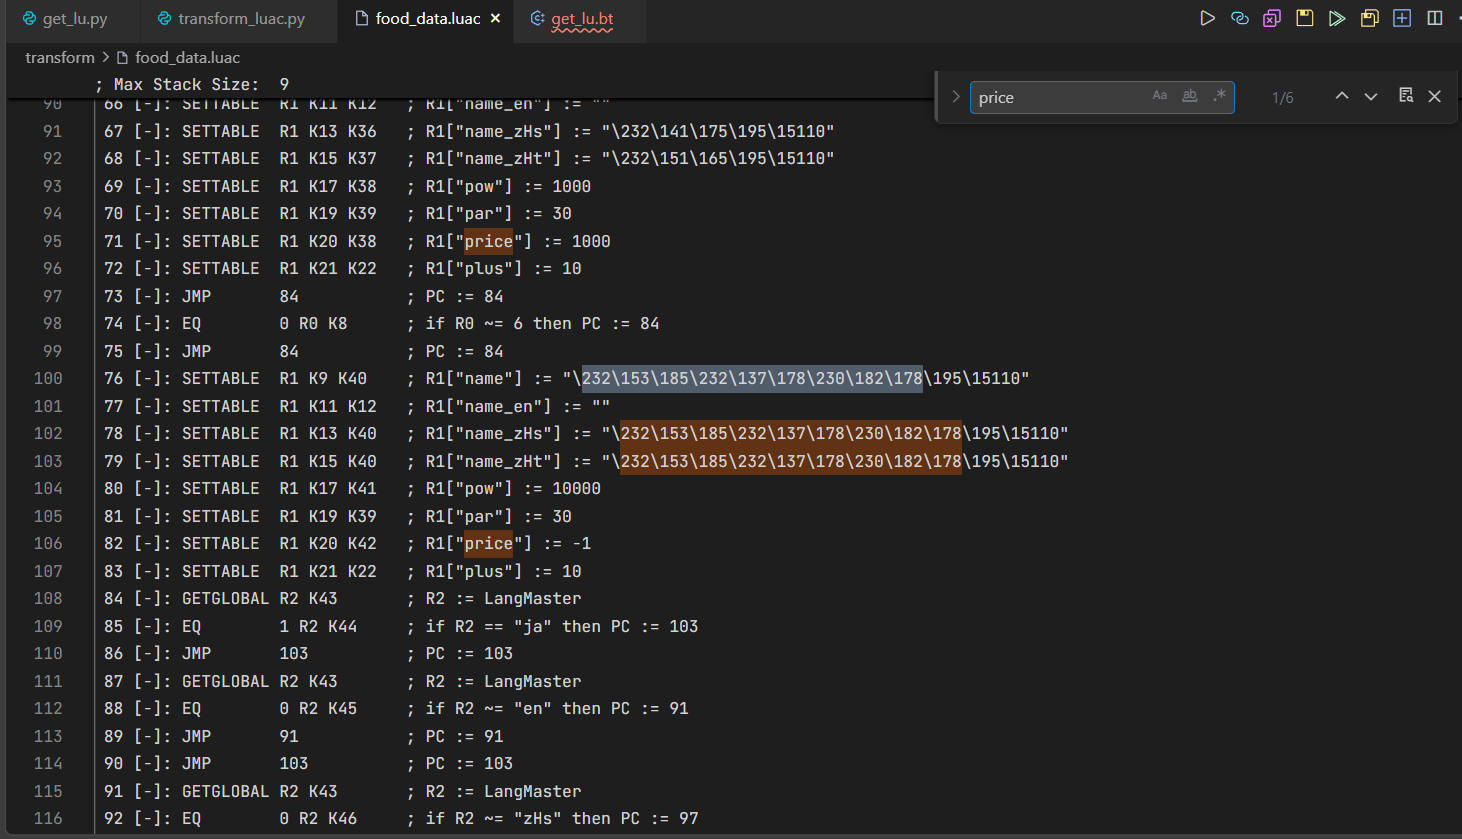
Task: Click the blue plus square icon
Action: point(1402,18)
